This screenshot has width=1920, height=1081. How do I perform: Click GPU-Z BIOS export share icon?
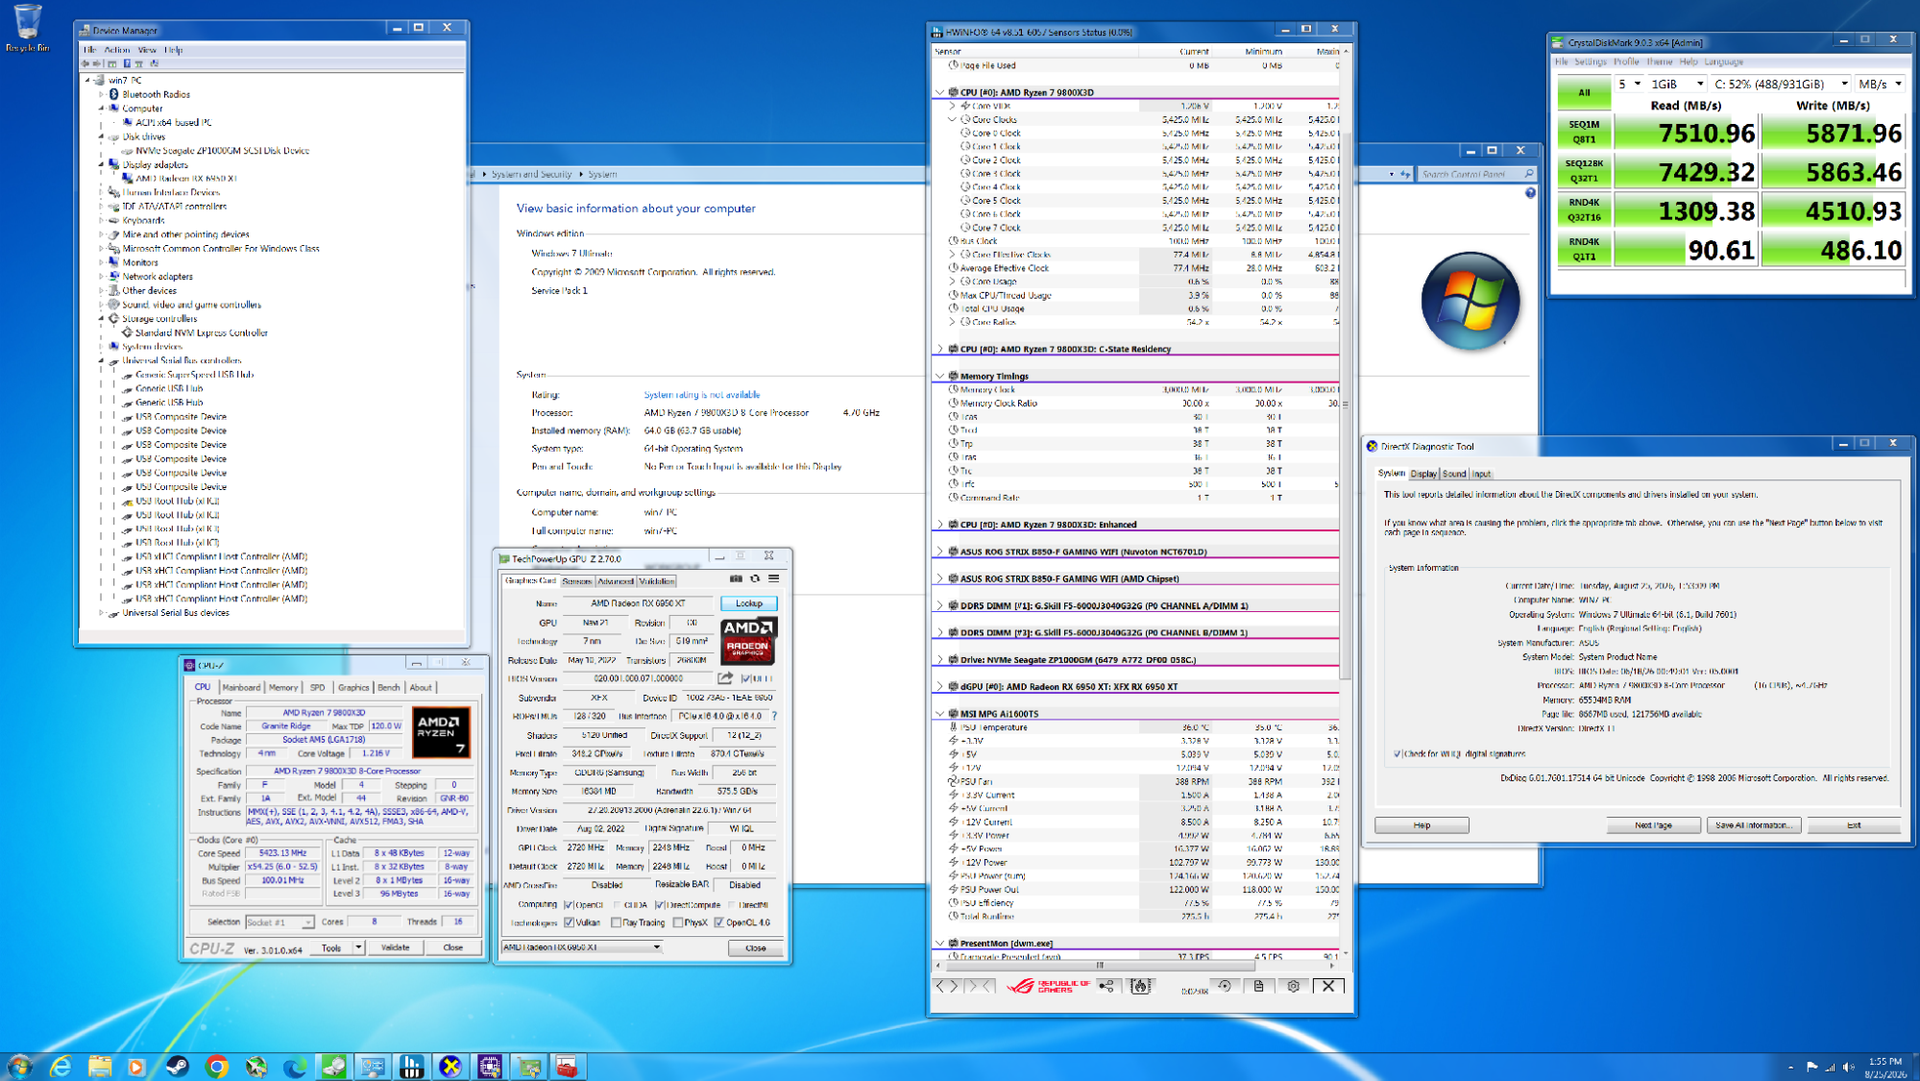[725, 678]
